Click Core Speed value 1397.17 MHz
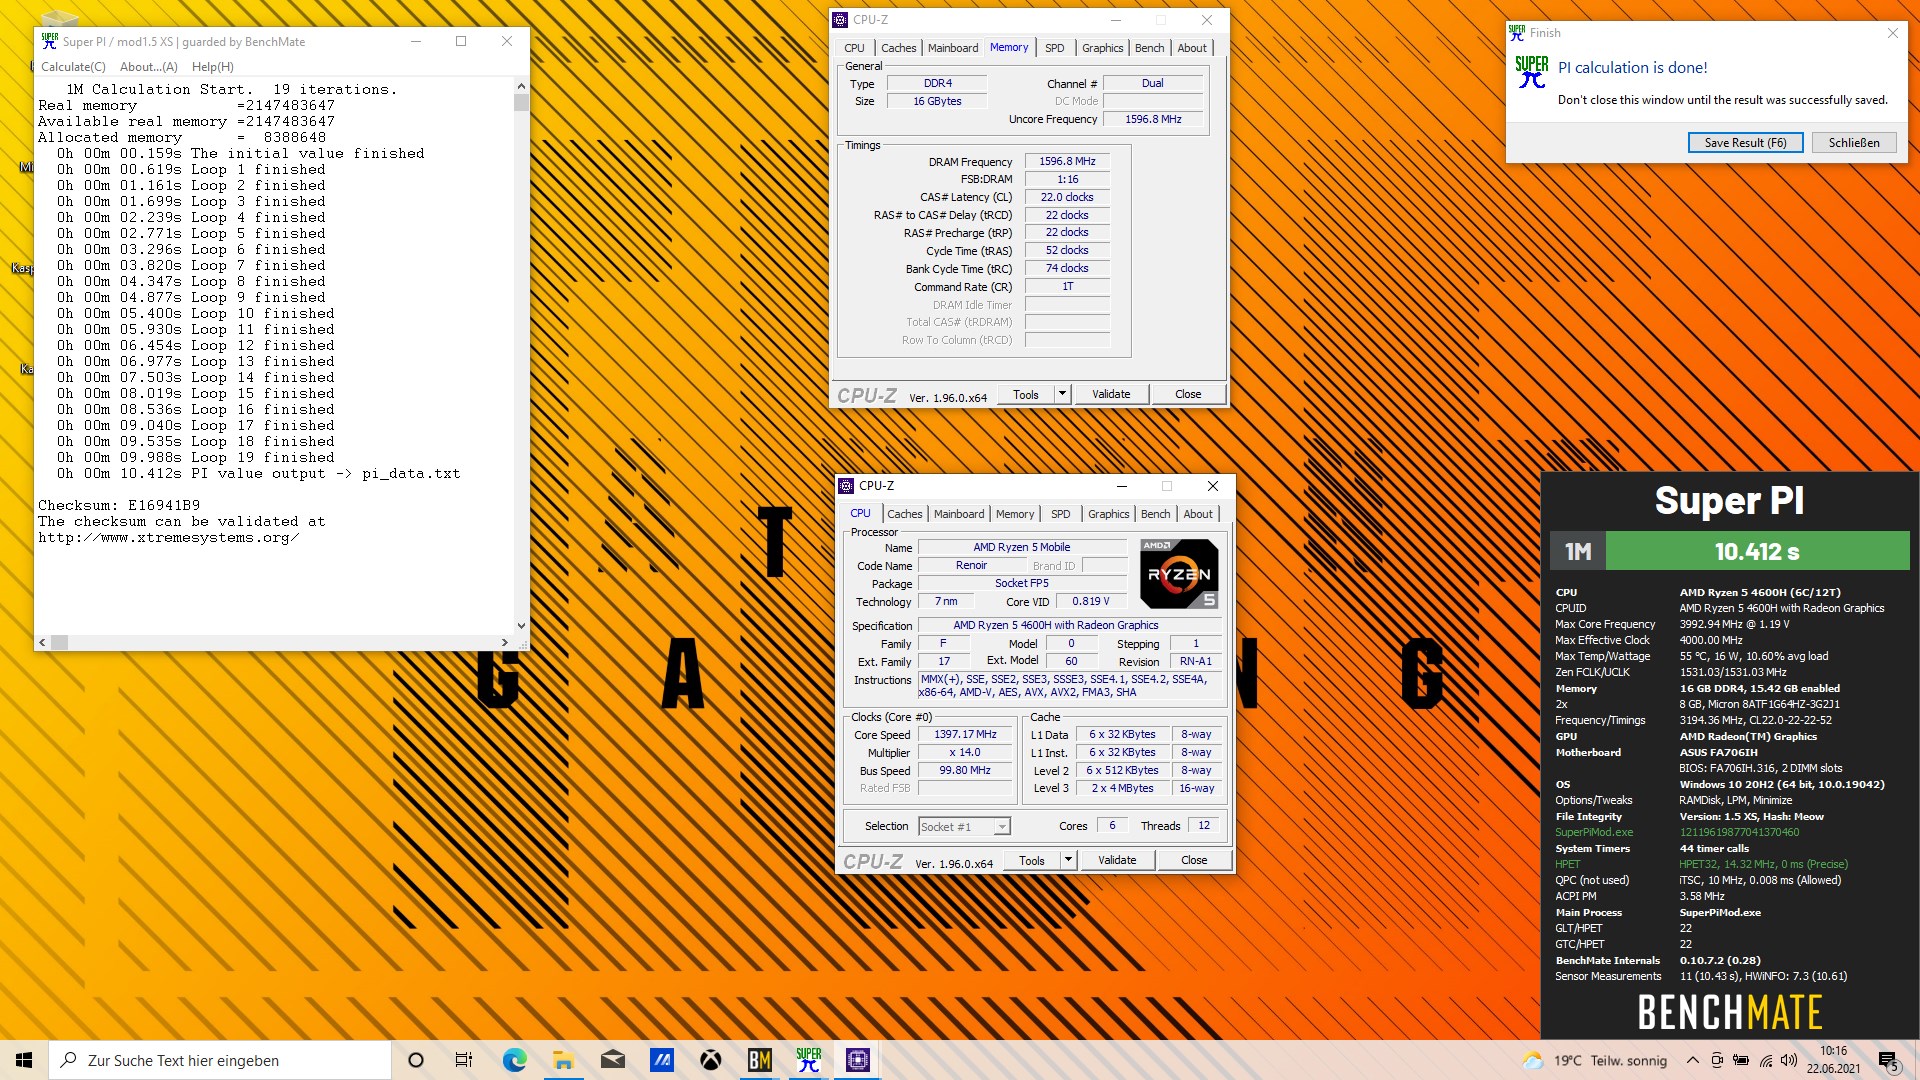 click(966, 735)
